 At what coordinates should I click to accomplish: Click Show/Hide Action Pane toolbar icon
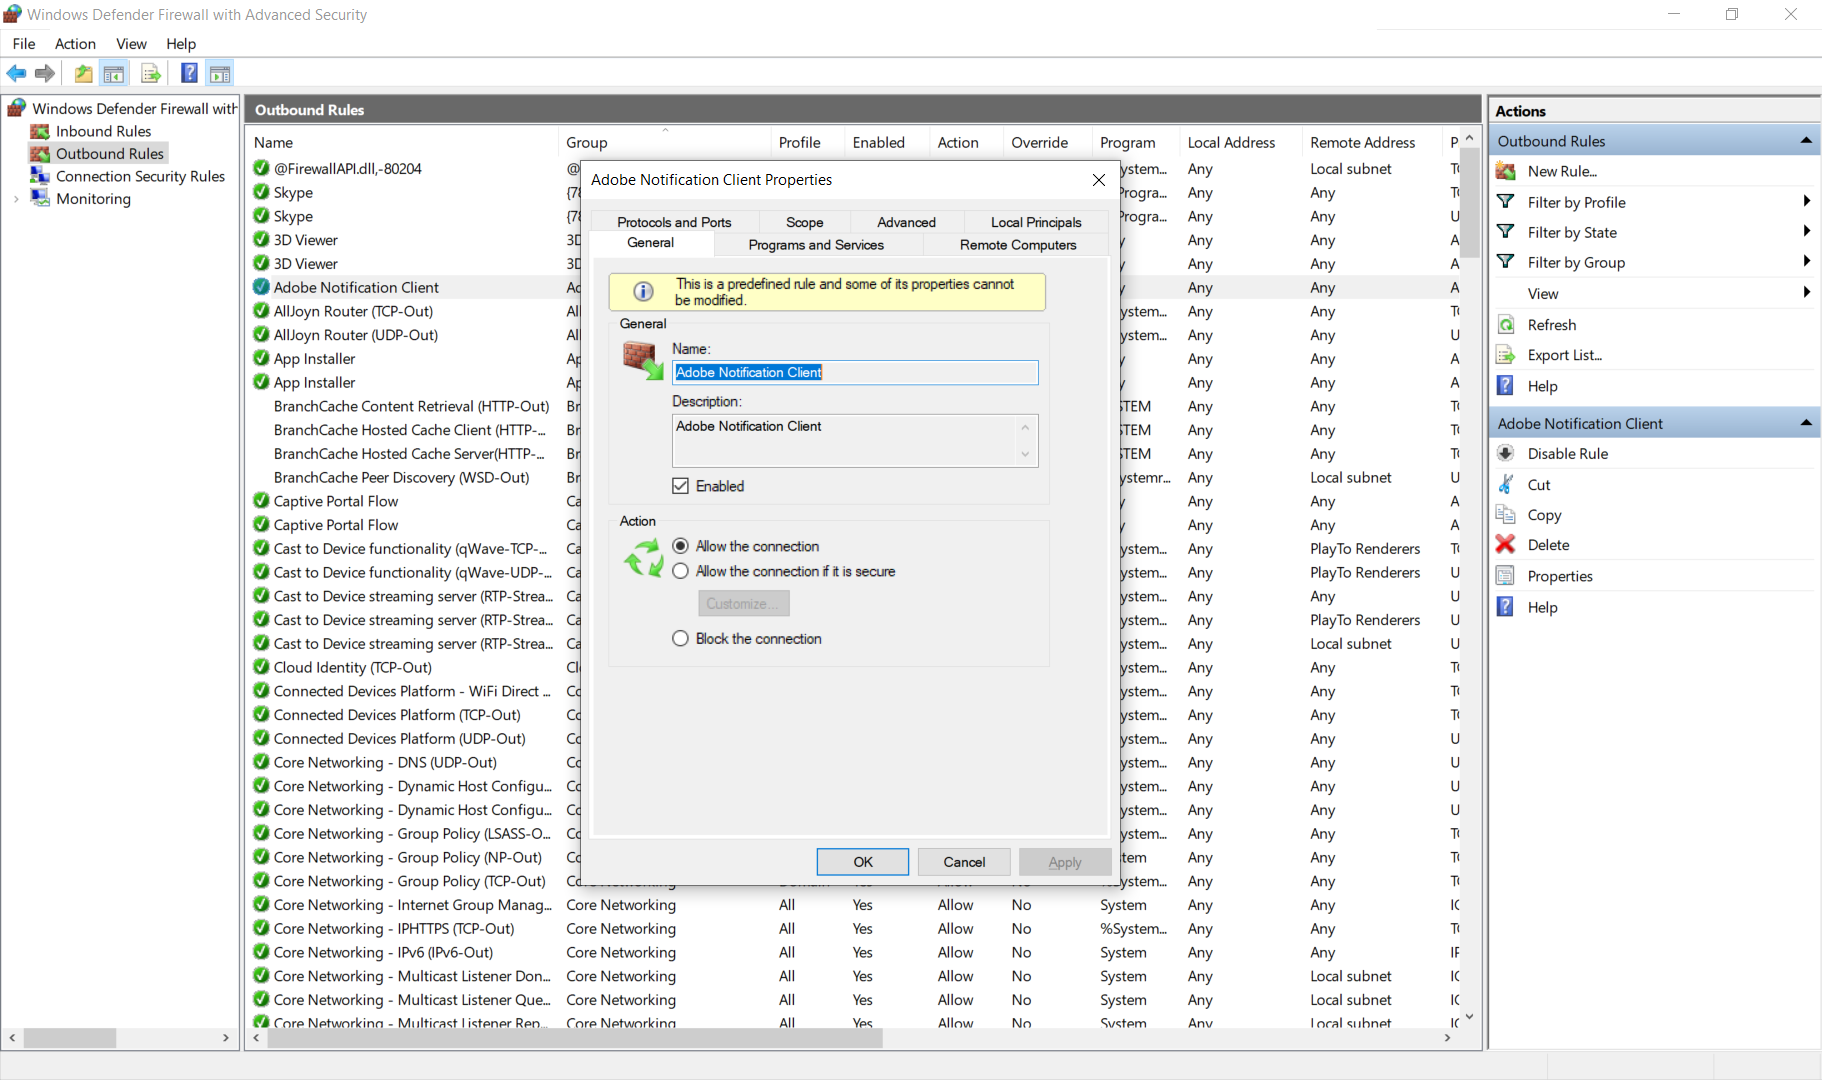point(220,73)
